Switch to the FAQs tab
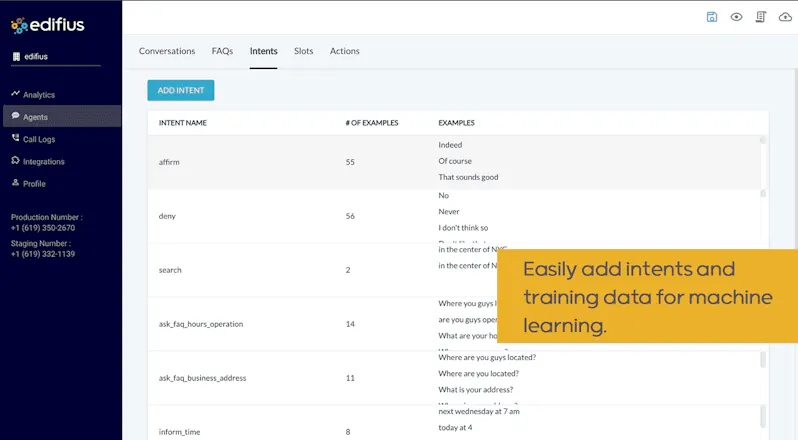 [x=222, y=51]
